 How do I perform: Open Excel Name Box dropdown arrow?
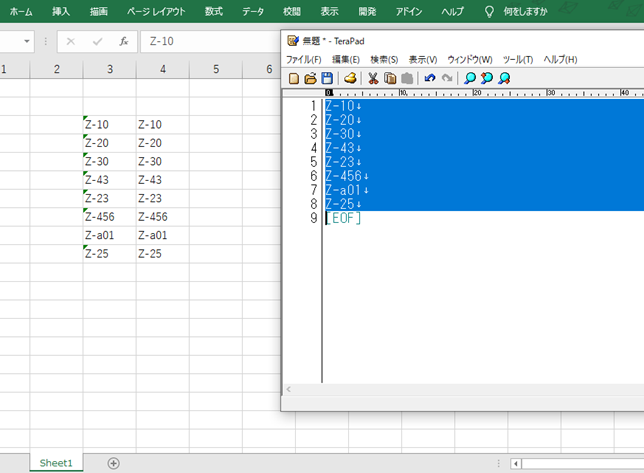point(27,41)
